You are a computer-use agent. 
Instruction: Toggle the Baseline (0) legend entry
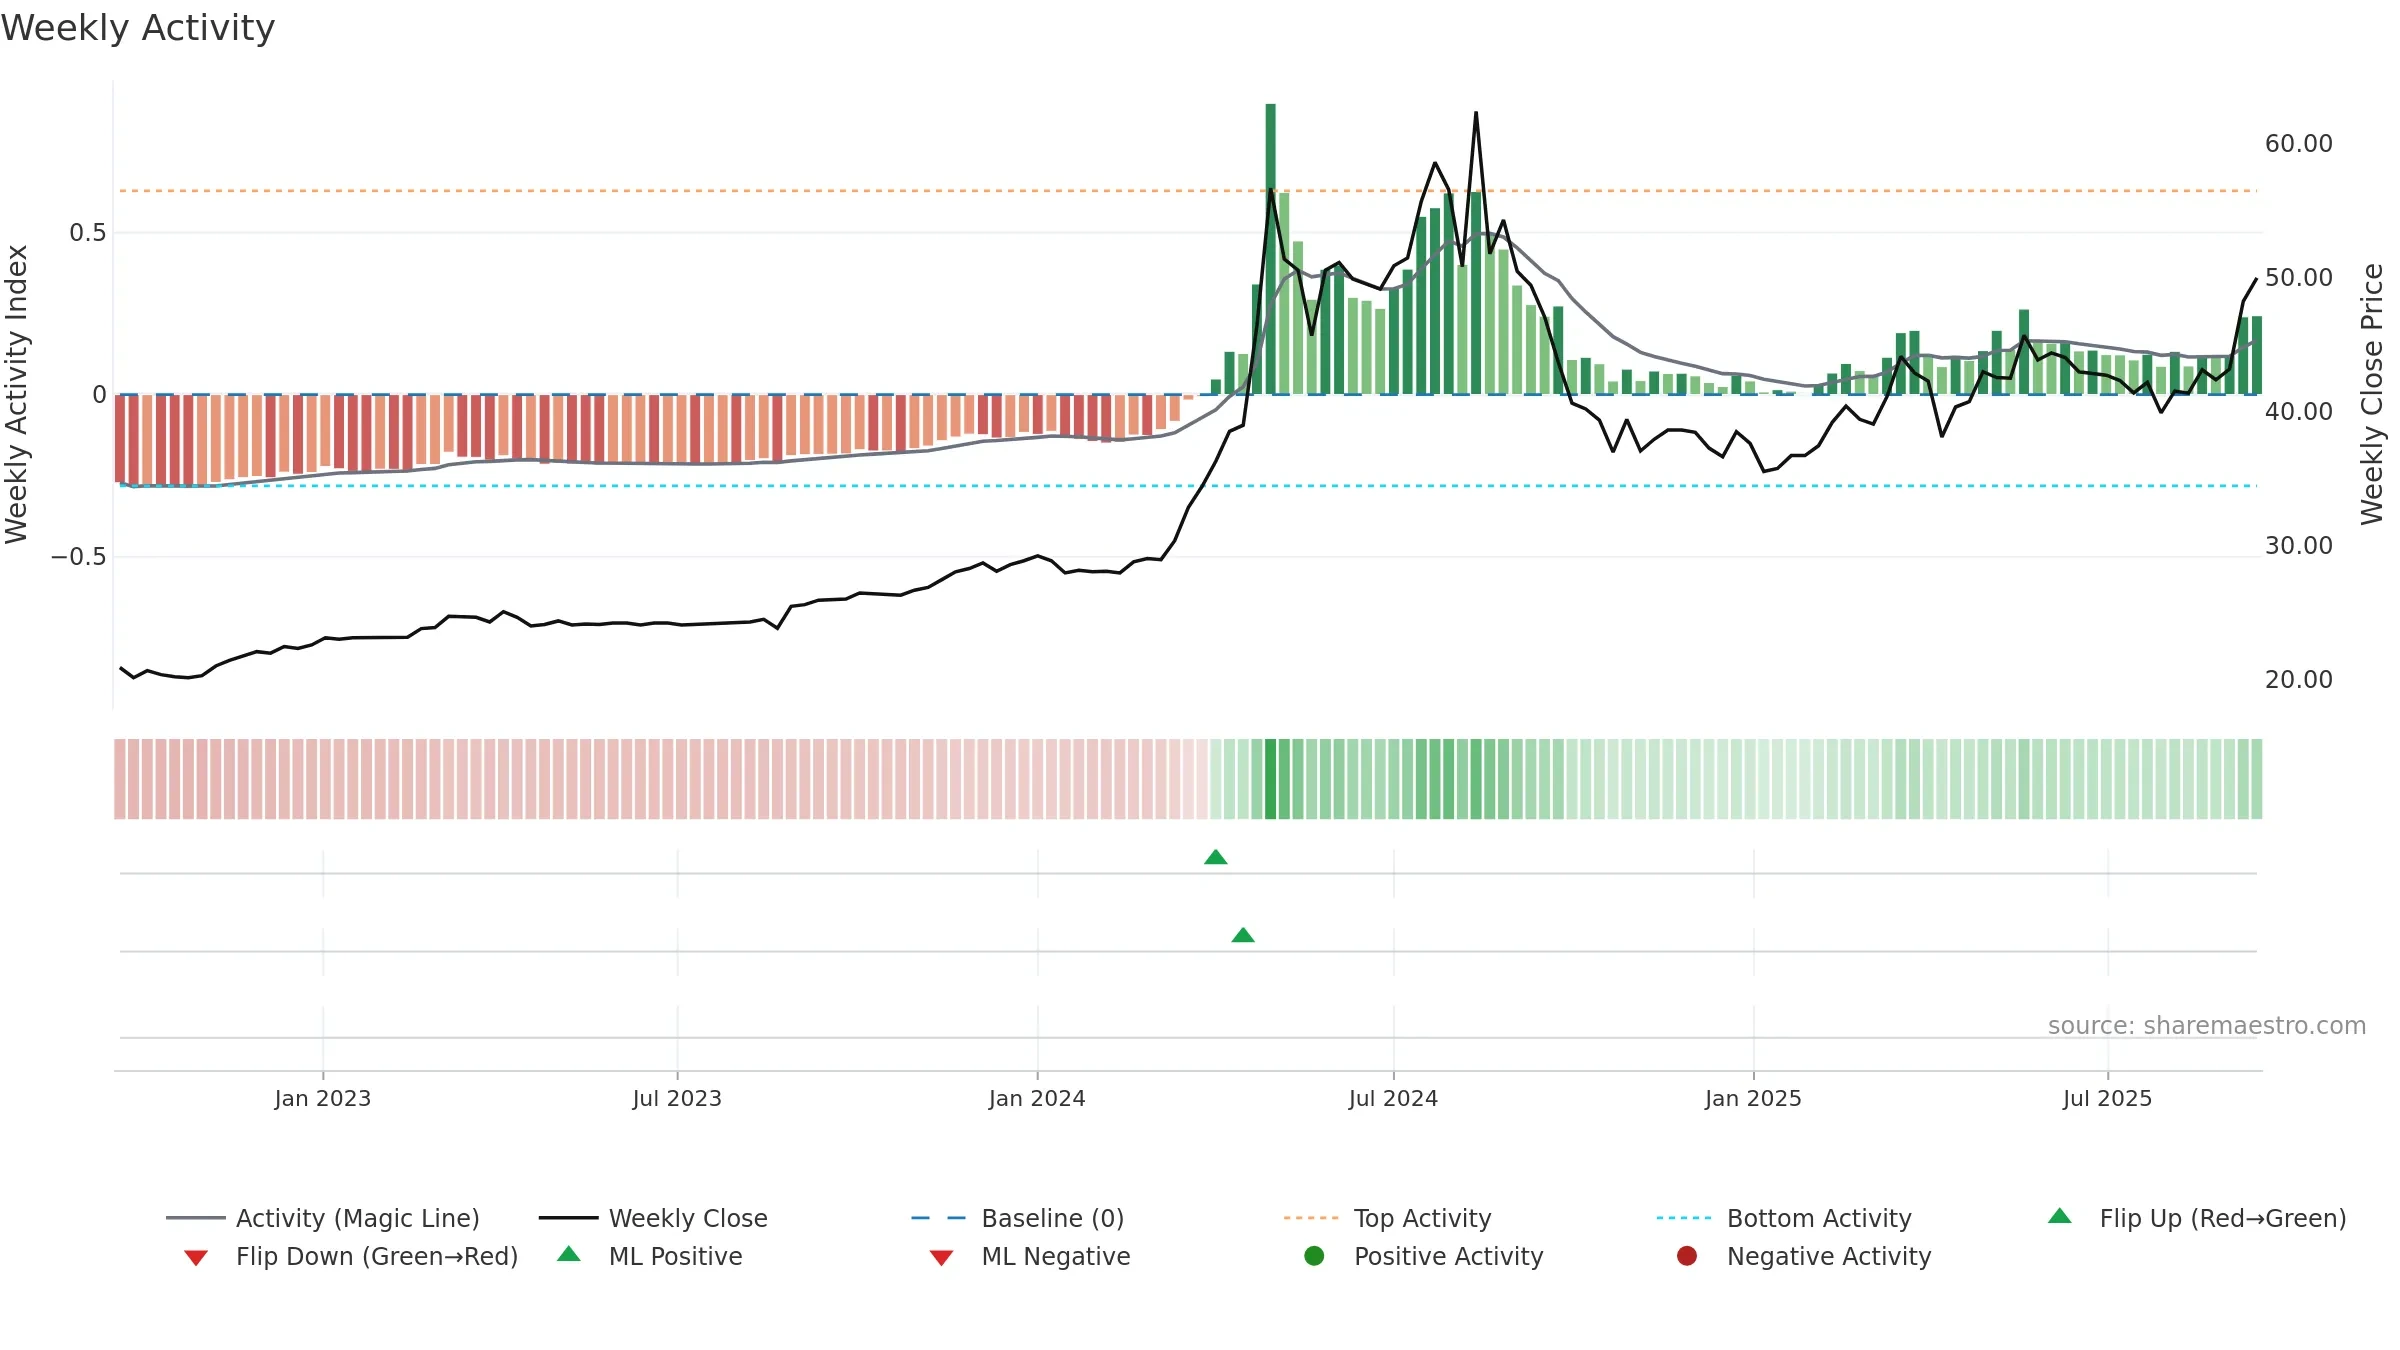click(x=1018, y=1218)
